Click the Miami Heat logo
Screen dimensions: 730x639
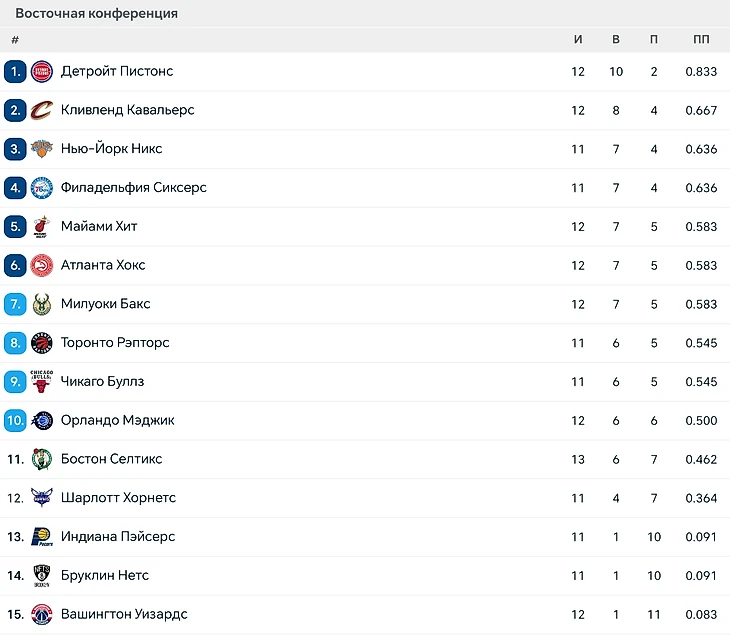click(42, 227)
